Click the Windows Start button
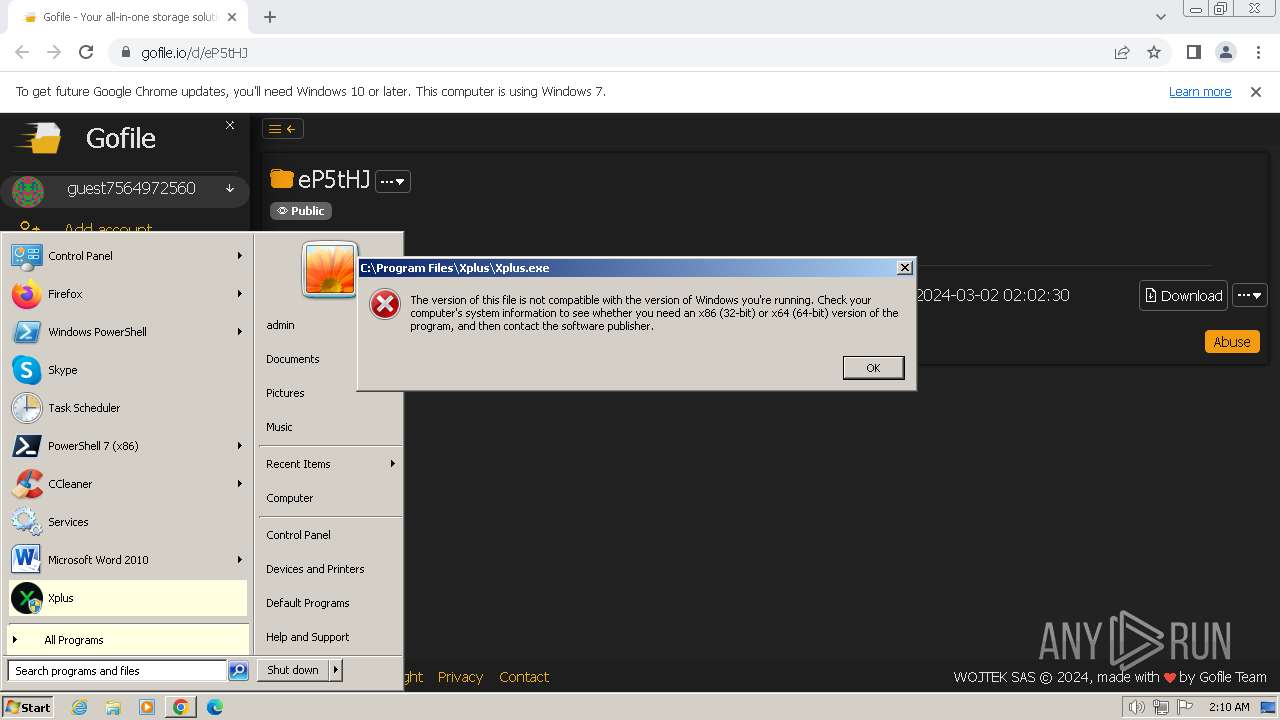1280x720 pixels. pos(28,707)
